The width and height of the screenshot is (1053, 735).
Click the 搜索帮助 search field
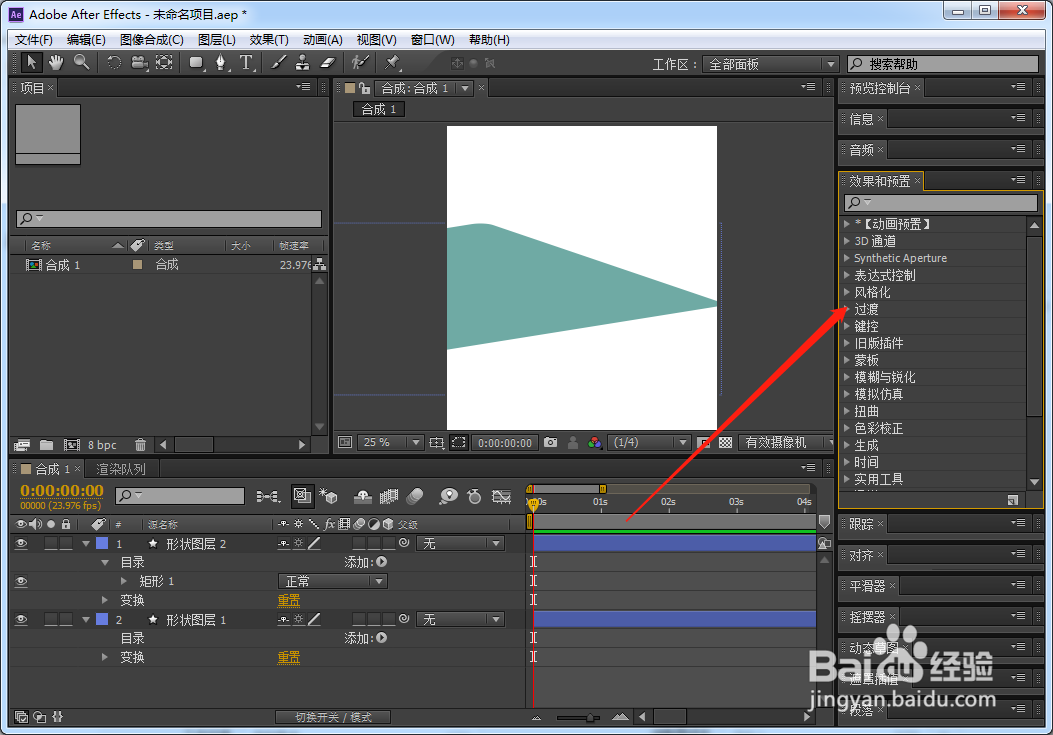pos(943,64)
